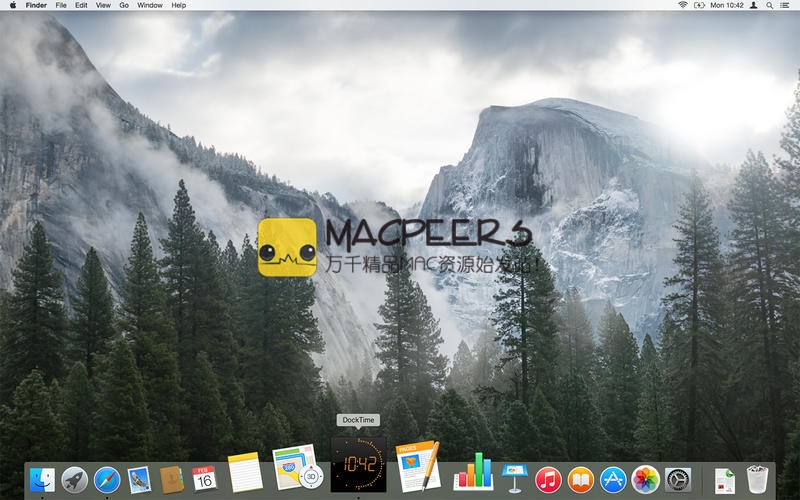Open iTunes from the Dock
800x500 pixels.
click(548, 480)
